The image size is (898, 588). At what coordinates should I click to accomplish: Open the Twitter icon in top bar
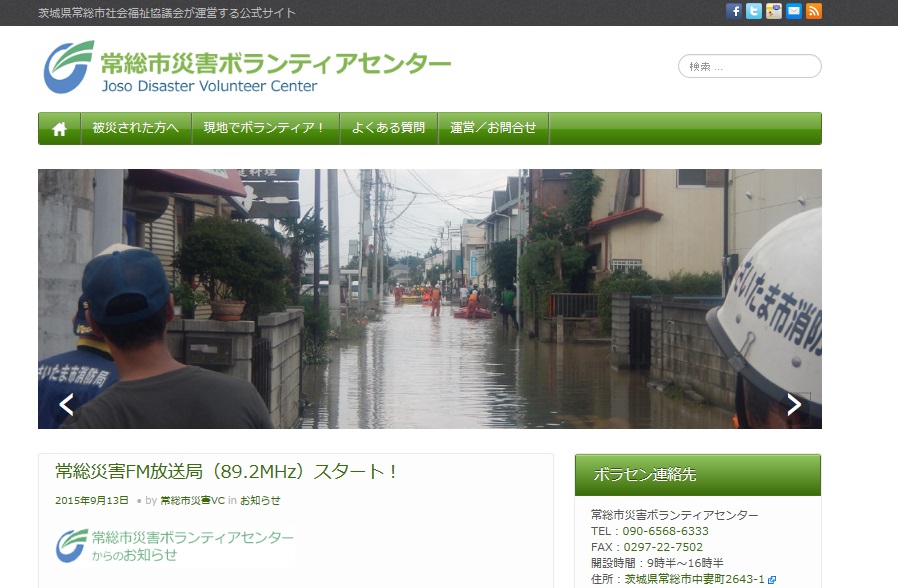(x=754, y=11)
